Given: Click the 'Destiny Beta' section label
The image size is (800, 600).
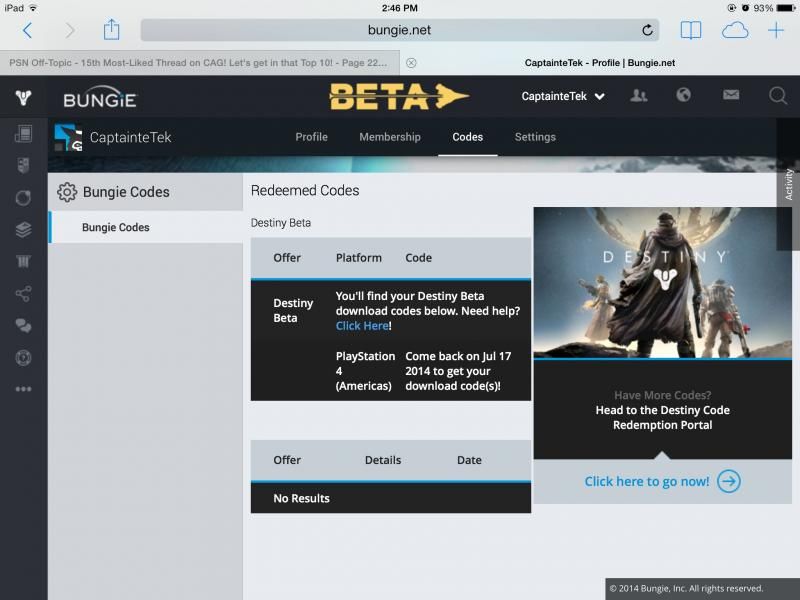Looking at the screenshot, I should click(281, 223).
